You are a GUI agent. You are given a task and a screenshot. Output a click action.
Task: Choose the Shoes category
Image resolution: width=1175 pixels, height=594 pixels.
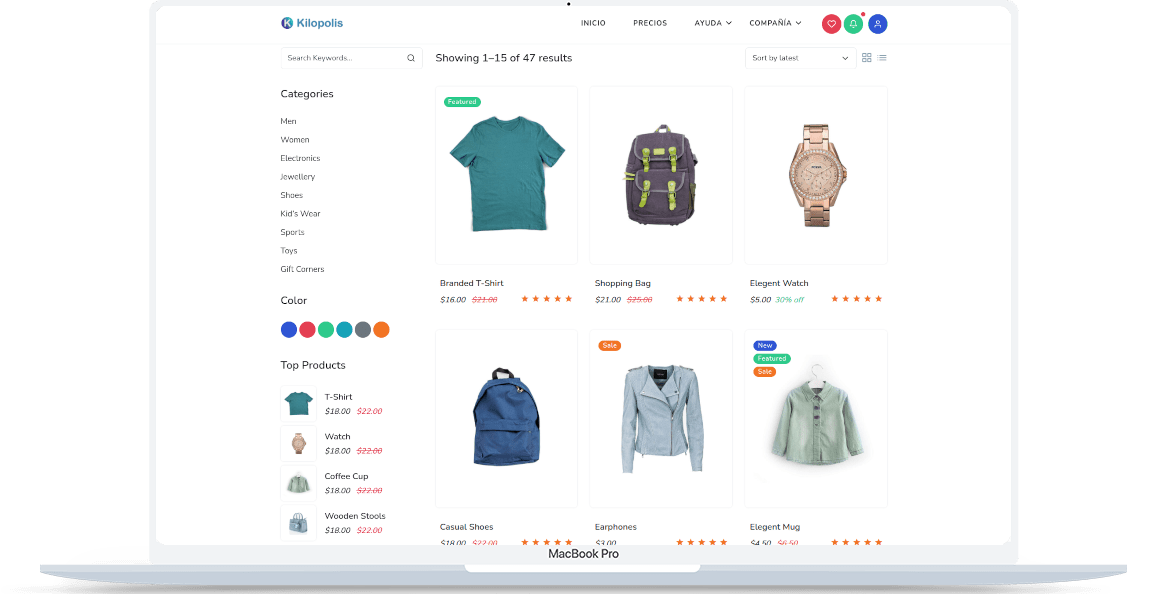pyautogui.click(x=292, y=196)
